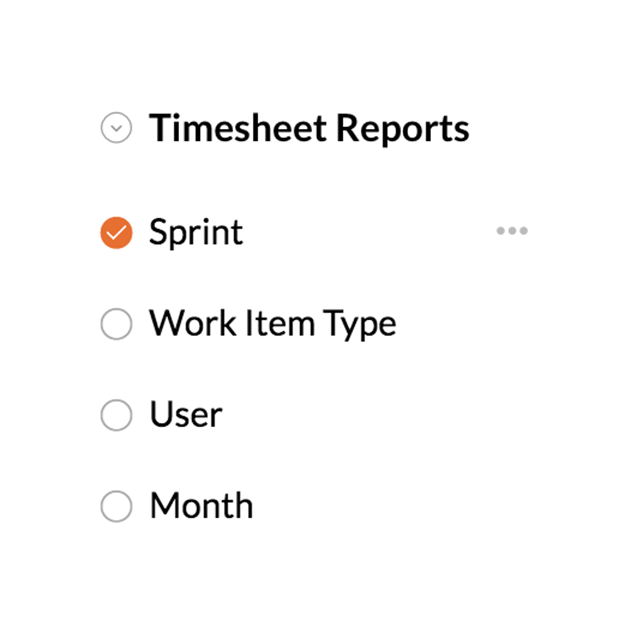Collapse the Timesheet Reports section chevron

(116, 127)
